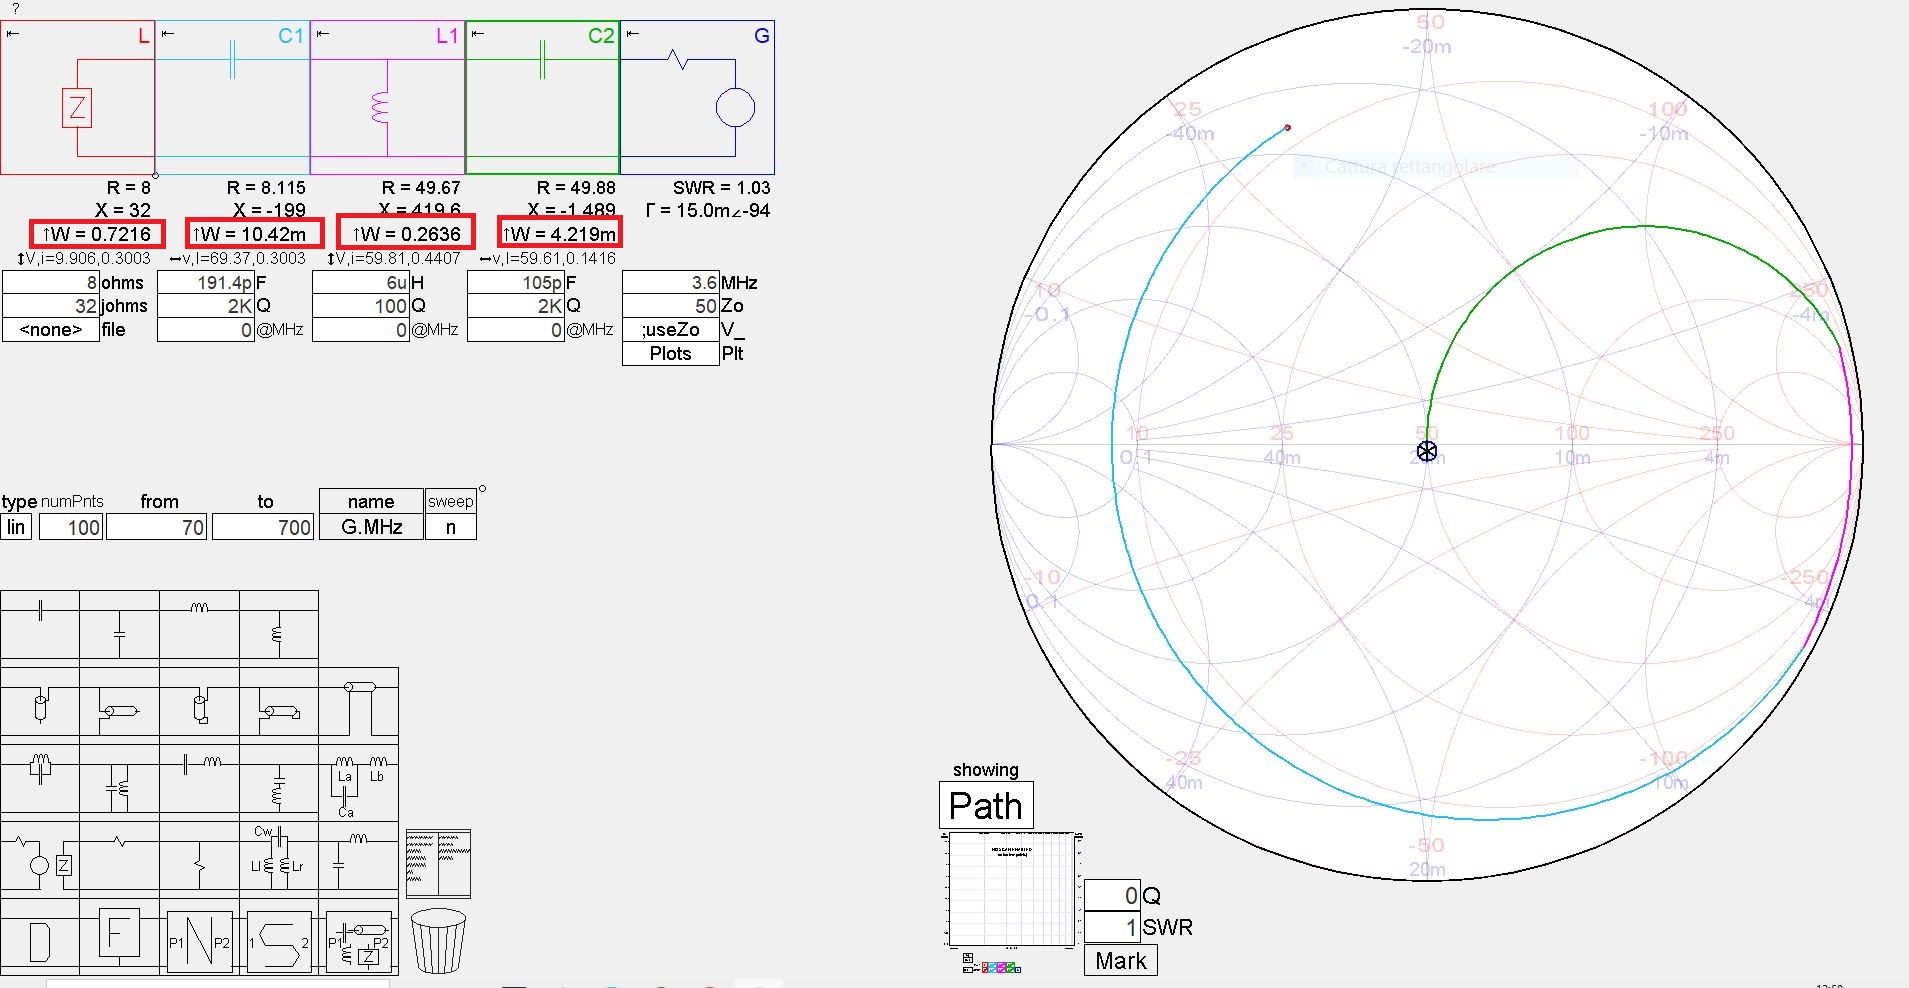Screen dimensions: 1909x988
Task: Click the arrow icon in G block corner
Action: 632,34
